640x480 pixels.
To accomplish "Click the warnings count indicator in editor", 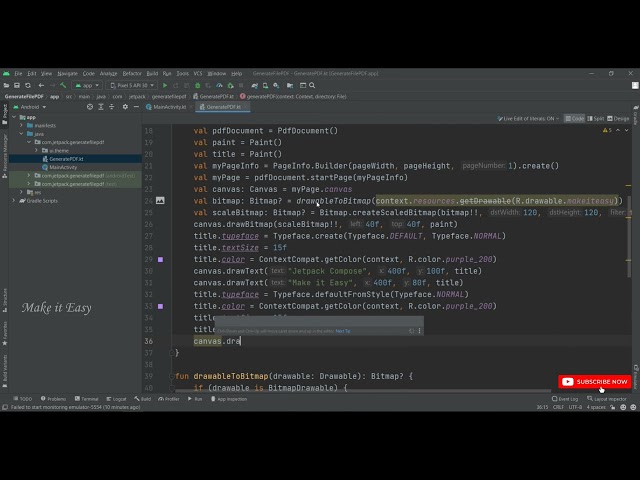I will [607, 130].
